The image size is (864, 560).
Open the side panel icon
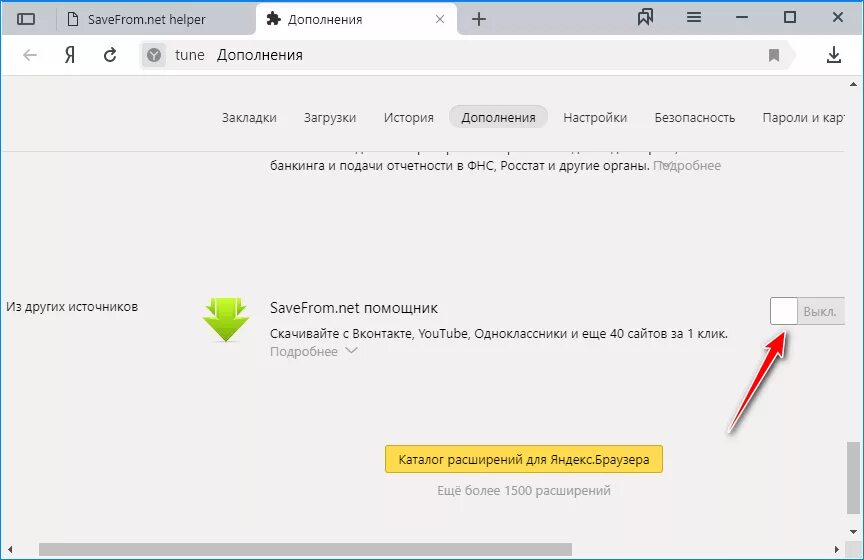tap(26, 19)
